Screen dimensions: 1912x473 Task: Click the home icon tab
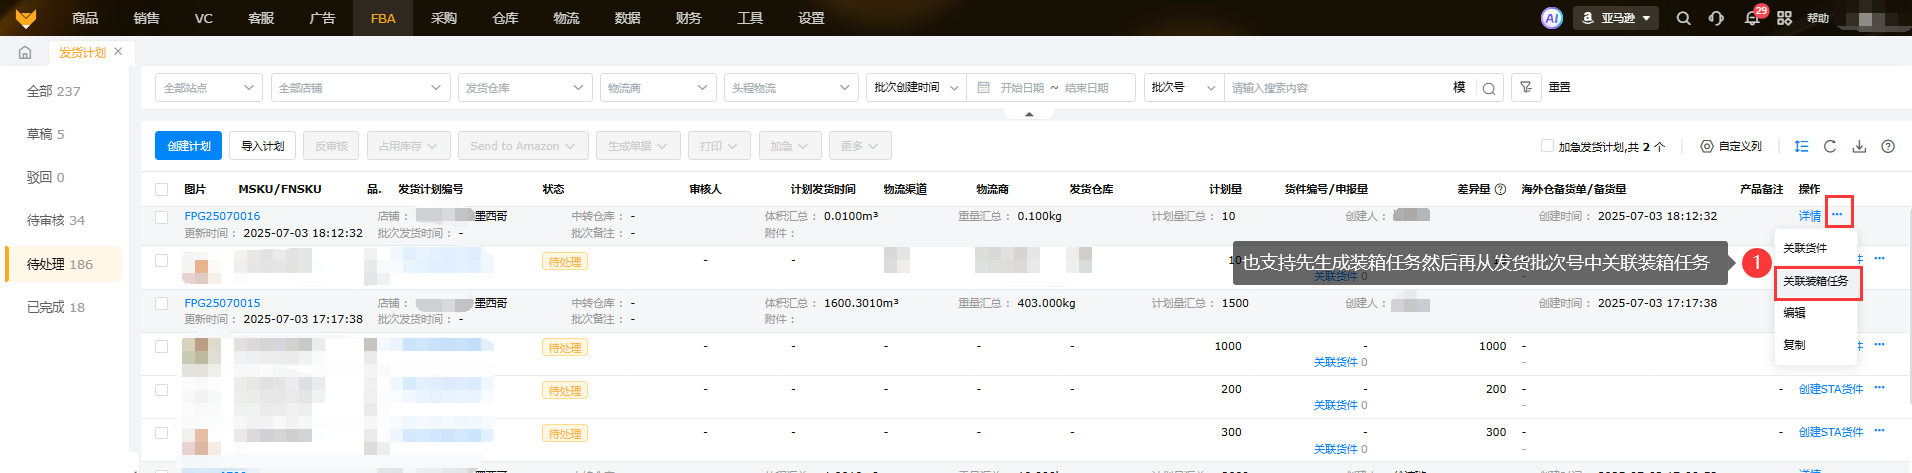point(25,52)
